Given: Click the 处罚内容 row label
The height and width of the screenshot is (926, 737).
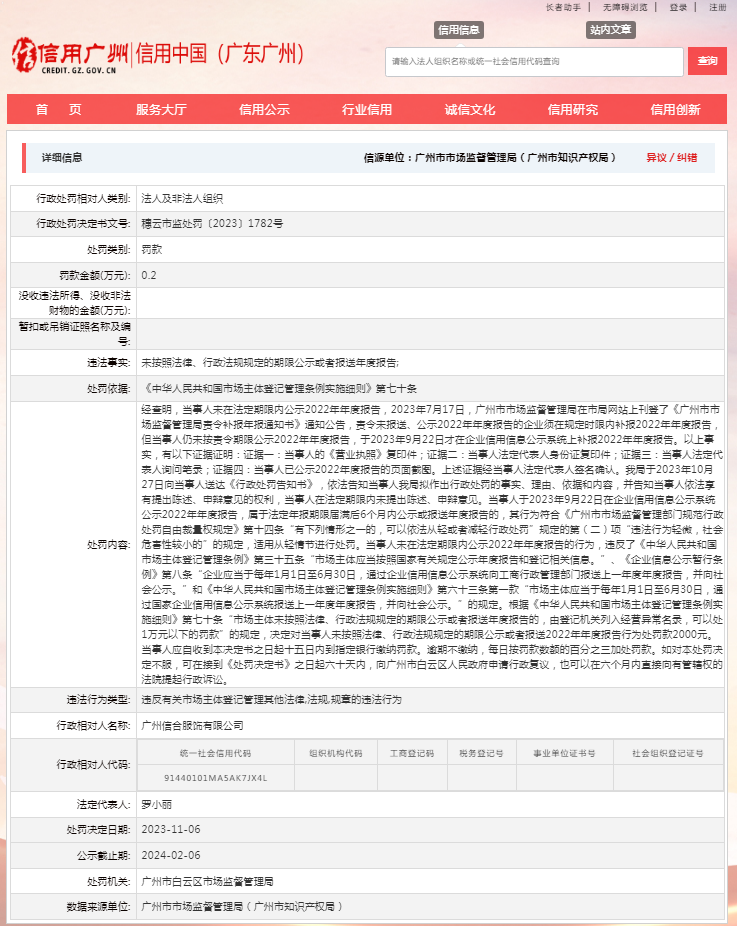Looking at the screenshot, I should point(109,544).
